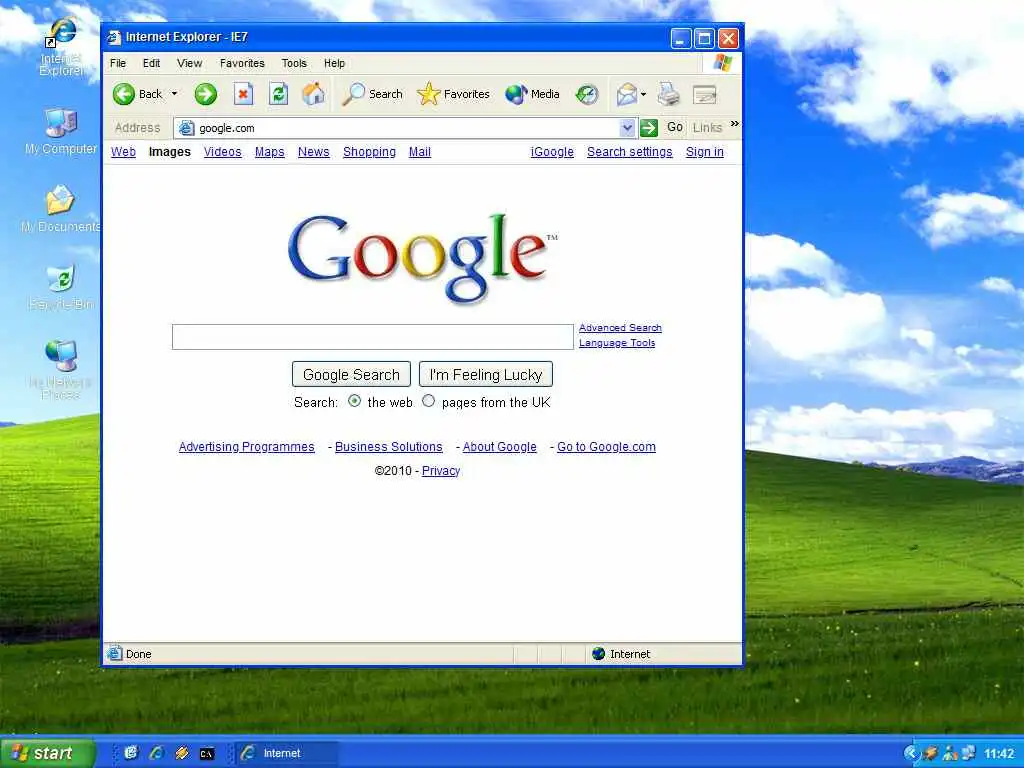Open Internet Explorer desktop shortcut
This screenshot has height=768, width=1024.
[61, 46]
